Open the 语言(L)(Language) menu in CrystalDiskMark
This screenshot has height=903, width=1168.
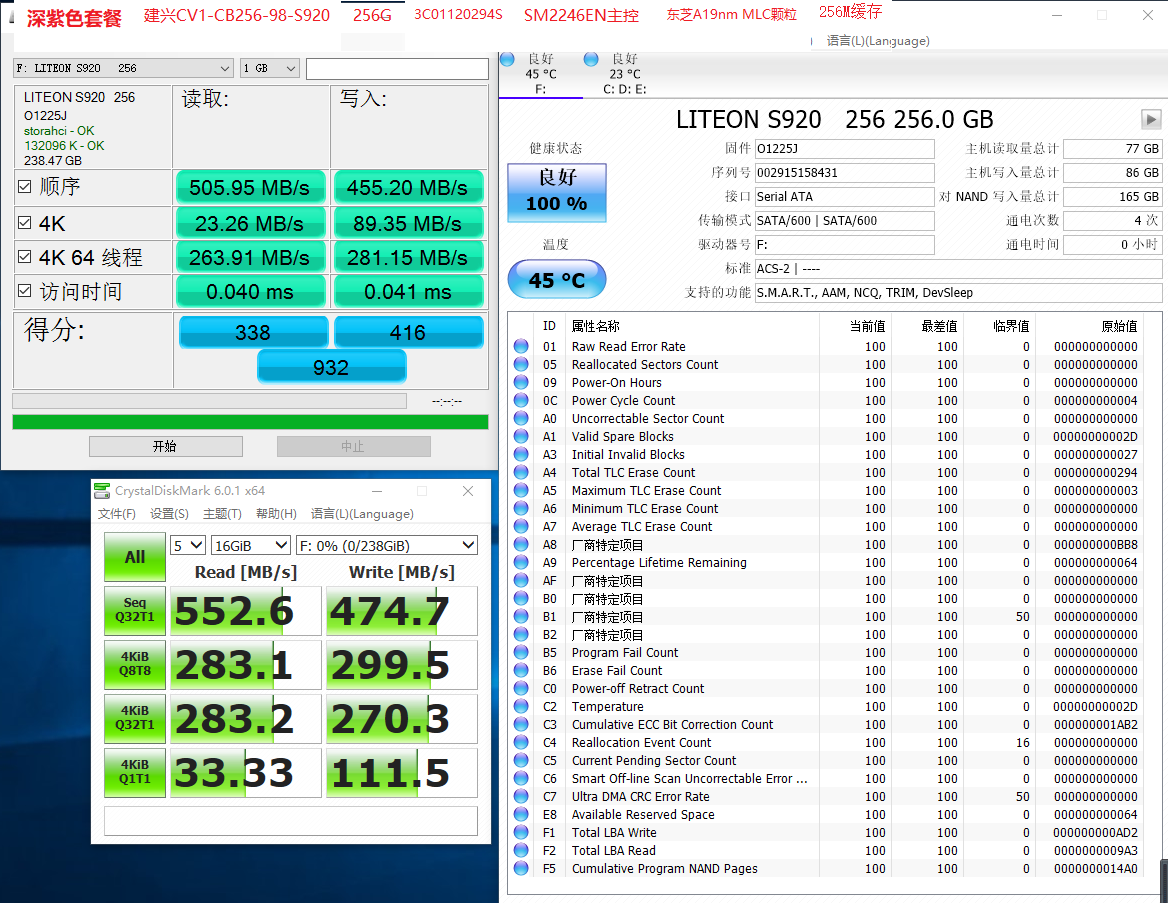click(x=362, y=514)
